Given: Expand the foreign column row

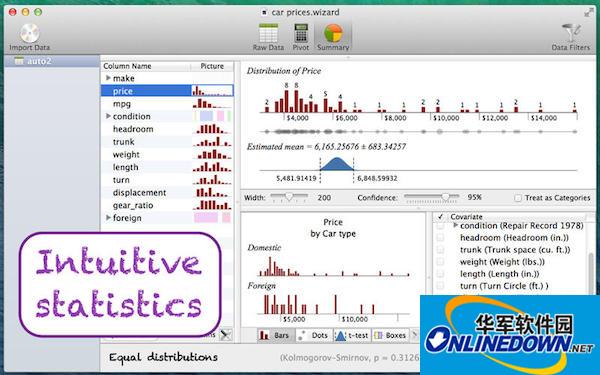Looking at the screenshot, I should pos(108,218).
